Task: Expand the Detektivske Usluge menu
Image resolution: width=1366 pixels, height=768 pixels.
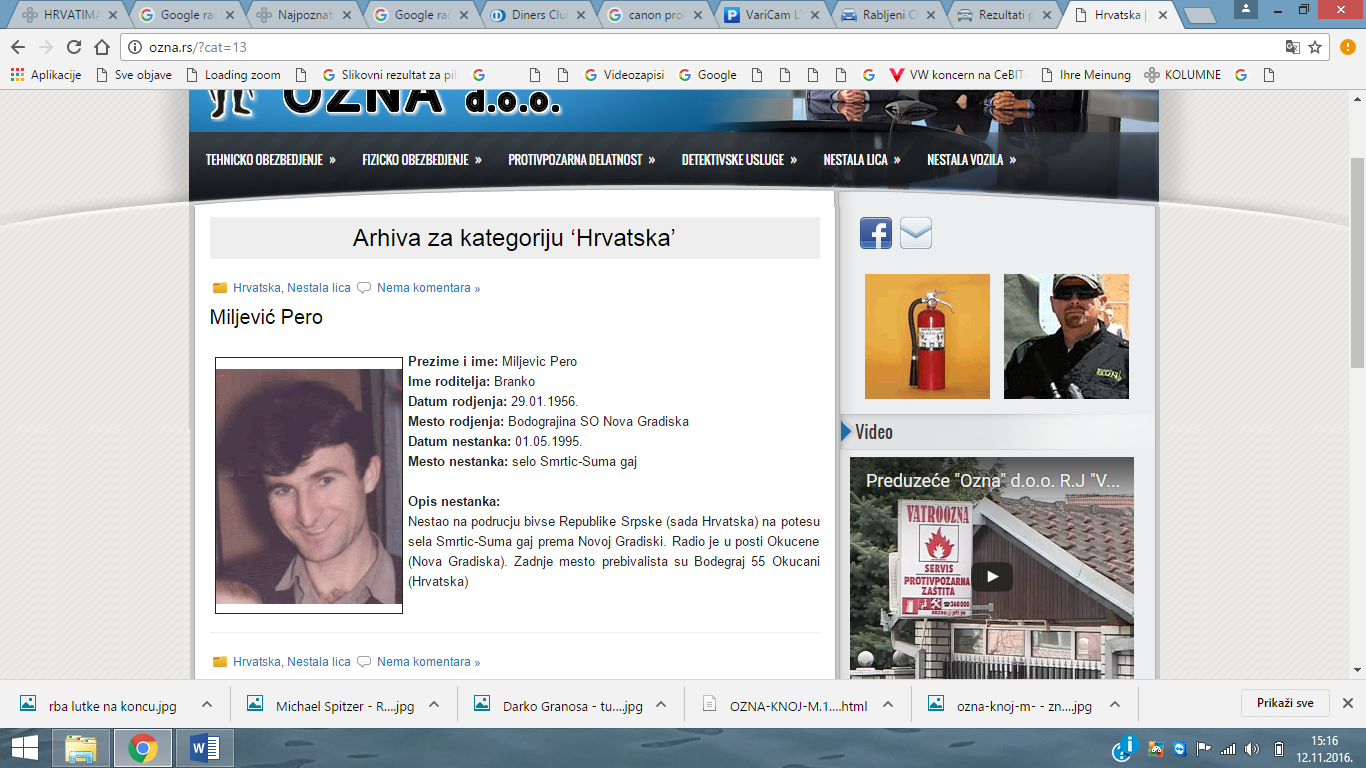Action: tap(739, 160)
